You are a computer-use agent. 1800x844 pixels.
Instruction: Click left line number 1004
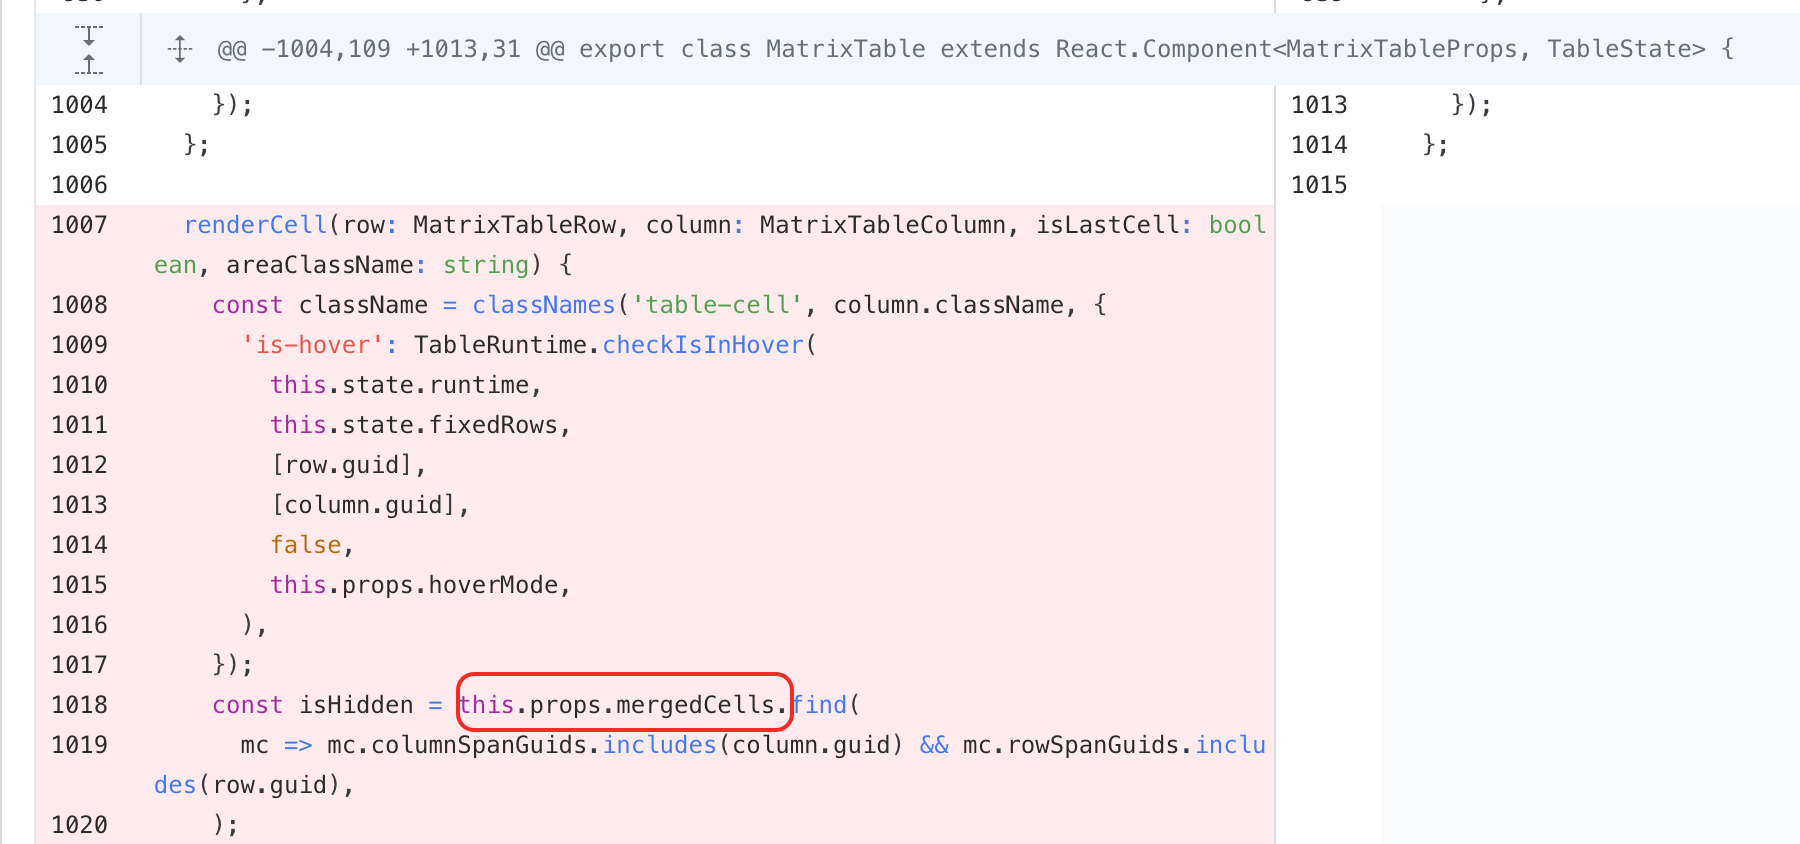point(79,105)
